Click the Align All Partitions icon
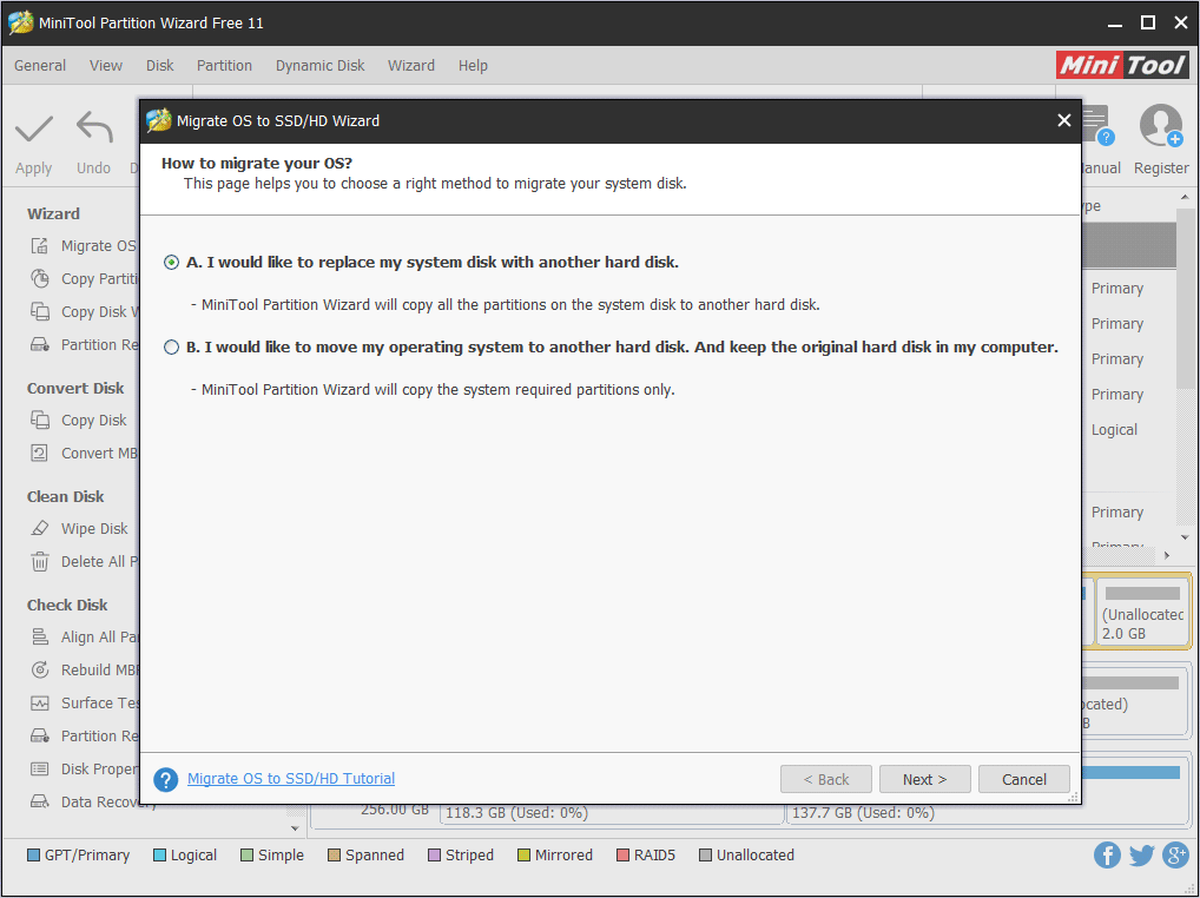1200x898 pixels. (40, 638)
